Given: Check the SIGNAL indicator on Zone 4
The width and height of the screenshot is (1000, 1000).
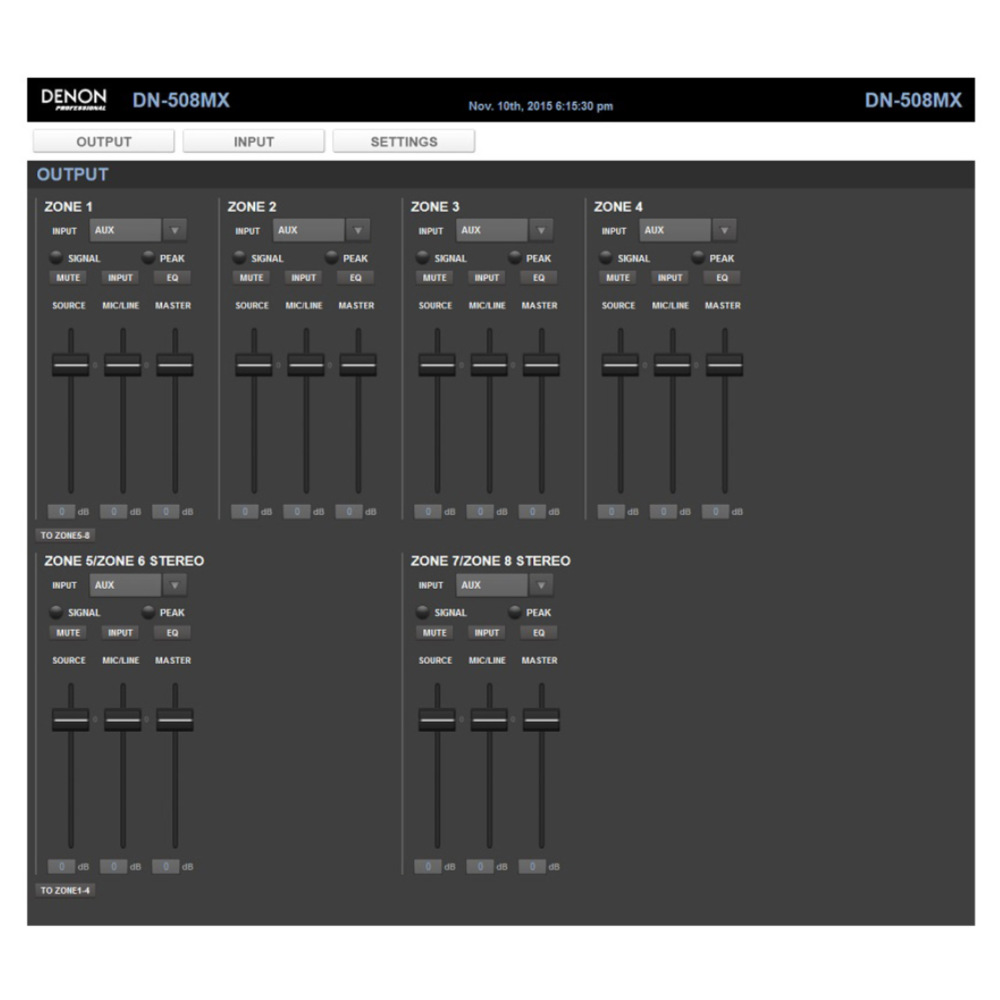Looking at the screenshot, I should tap(605, 257).
